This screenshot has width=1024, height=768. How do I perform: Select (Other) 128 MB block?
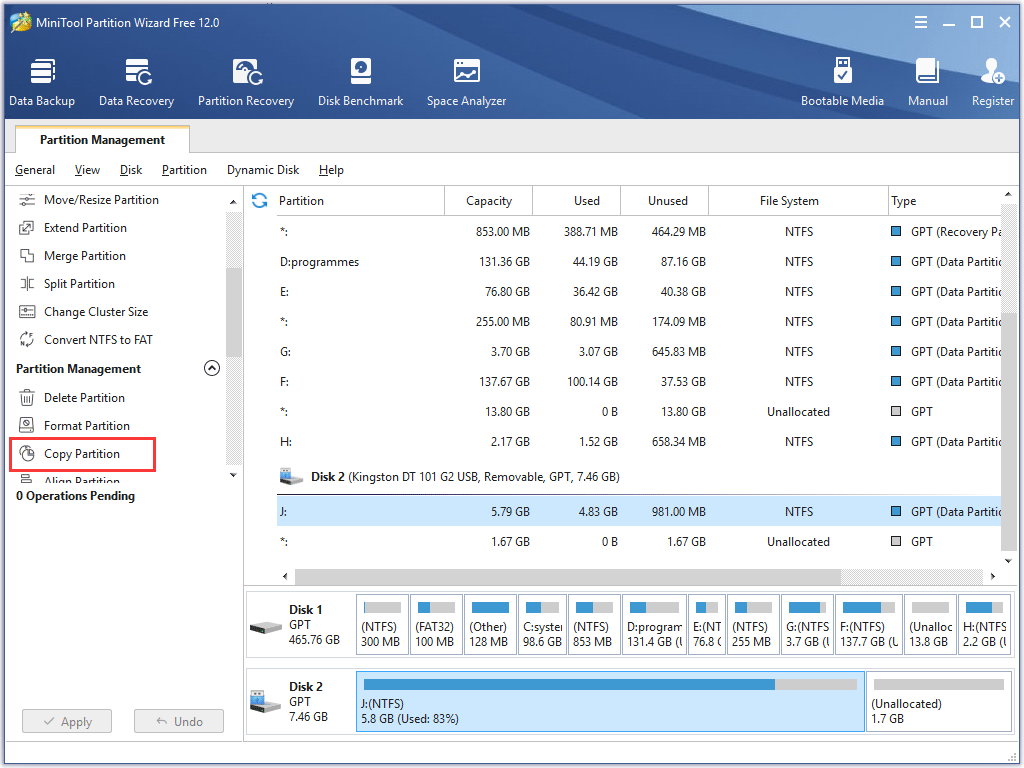[489, 625]
